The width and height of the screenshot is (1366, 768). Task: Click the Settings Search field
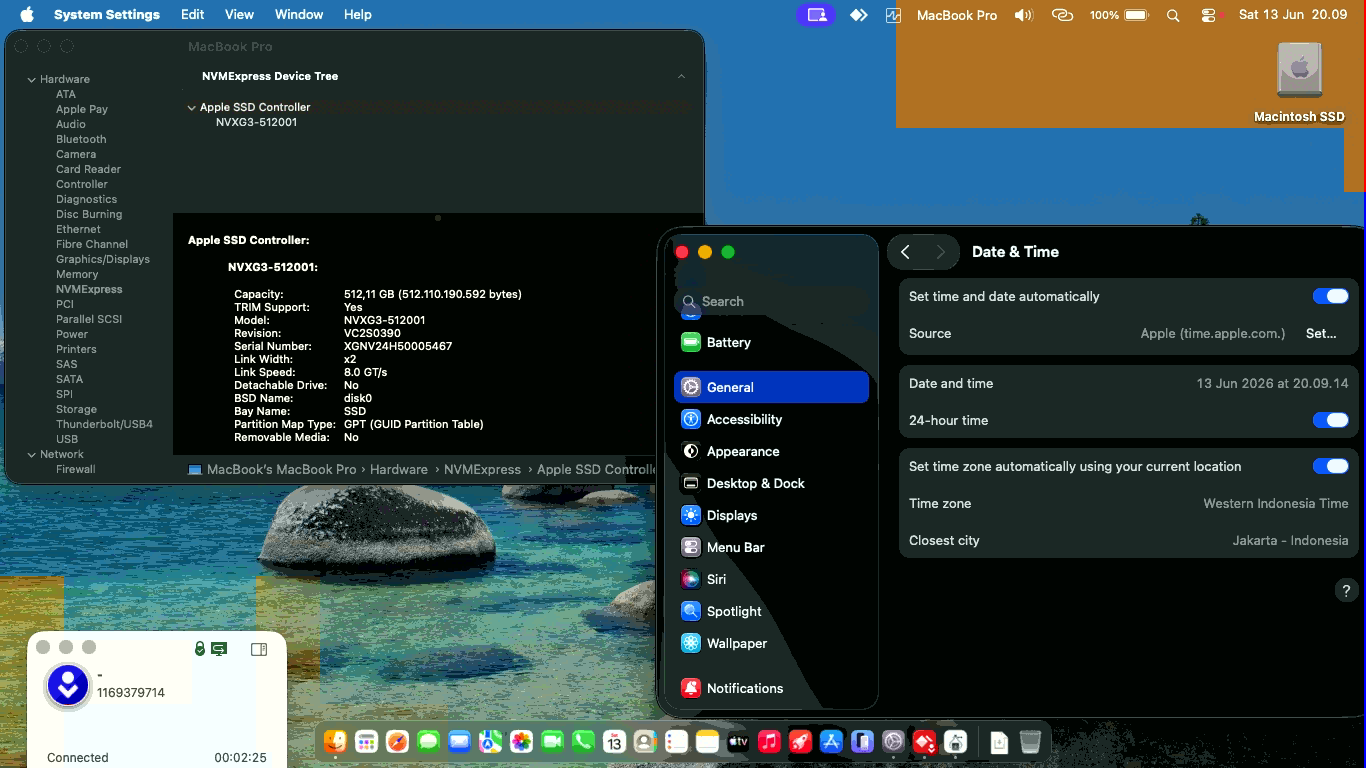[x=771, y=301]
